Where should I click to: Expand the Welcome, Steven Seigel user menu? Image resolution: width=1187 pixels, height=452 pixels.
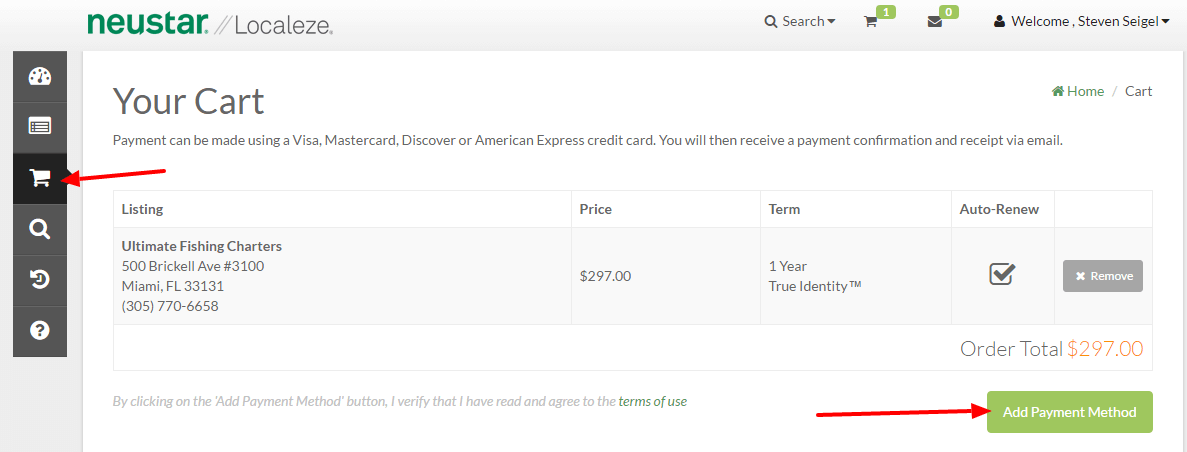click(x=1081, y=21)
